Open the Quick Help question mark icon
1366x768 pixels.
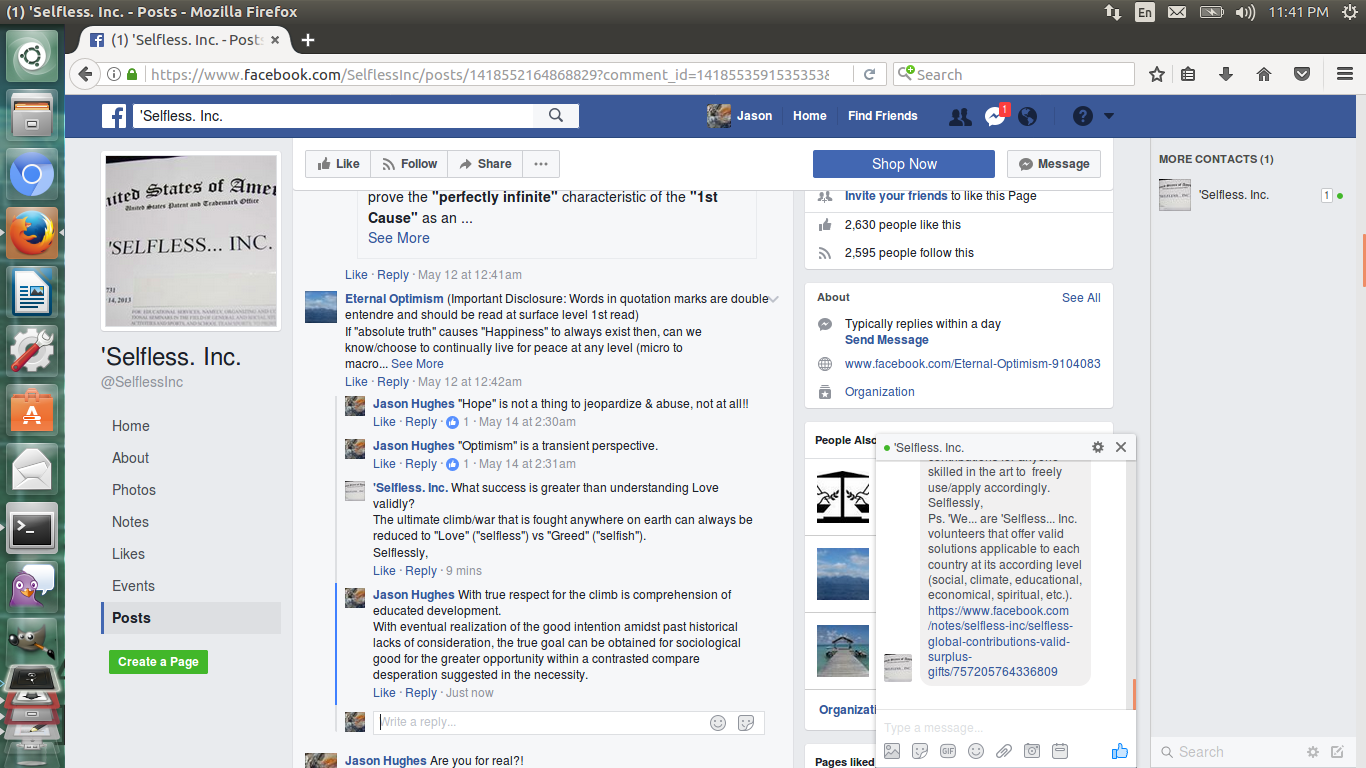pyautogui.click(x=1083, y=116)
